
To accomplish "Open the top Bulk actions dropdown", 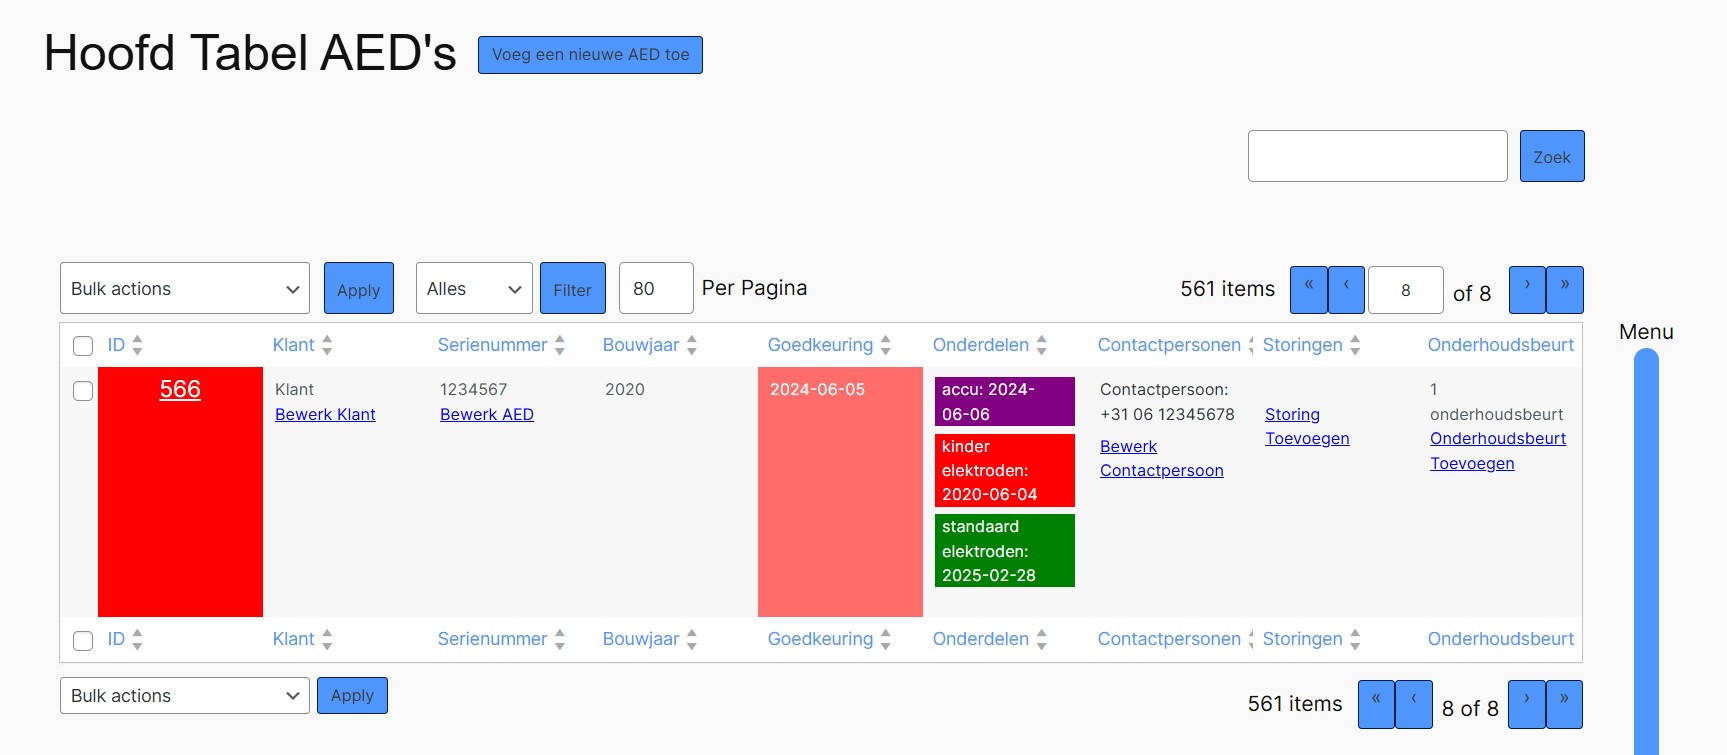I will pos(185,289).
